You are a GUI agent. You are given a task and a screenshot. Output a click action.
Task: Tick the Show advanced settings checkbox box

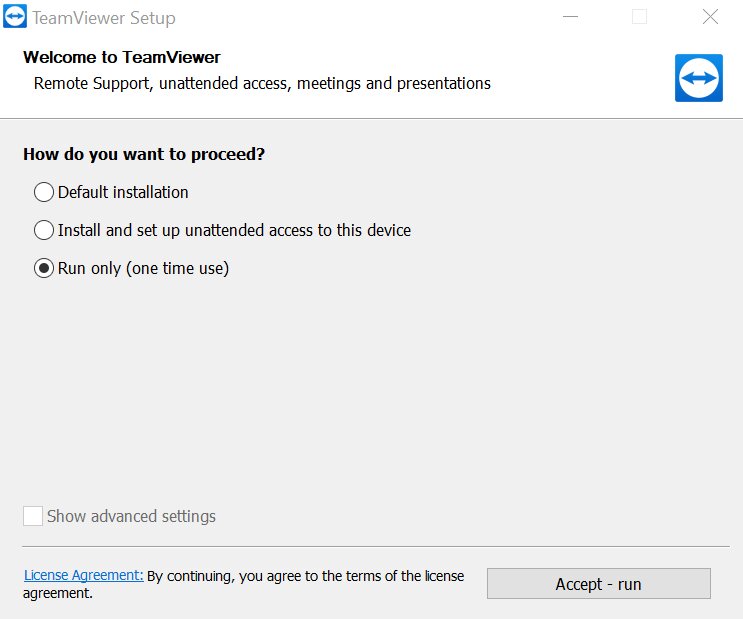(x=33, y=516)
